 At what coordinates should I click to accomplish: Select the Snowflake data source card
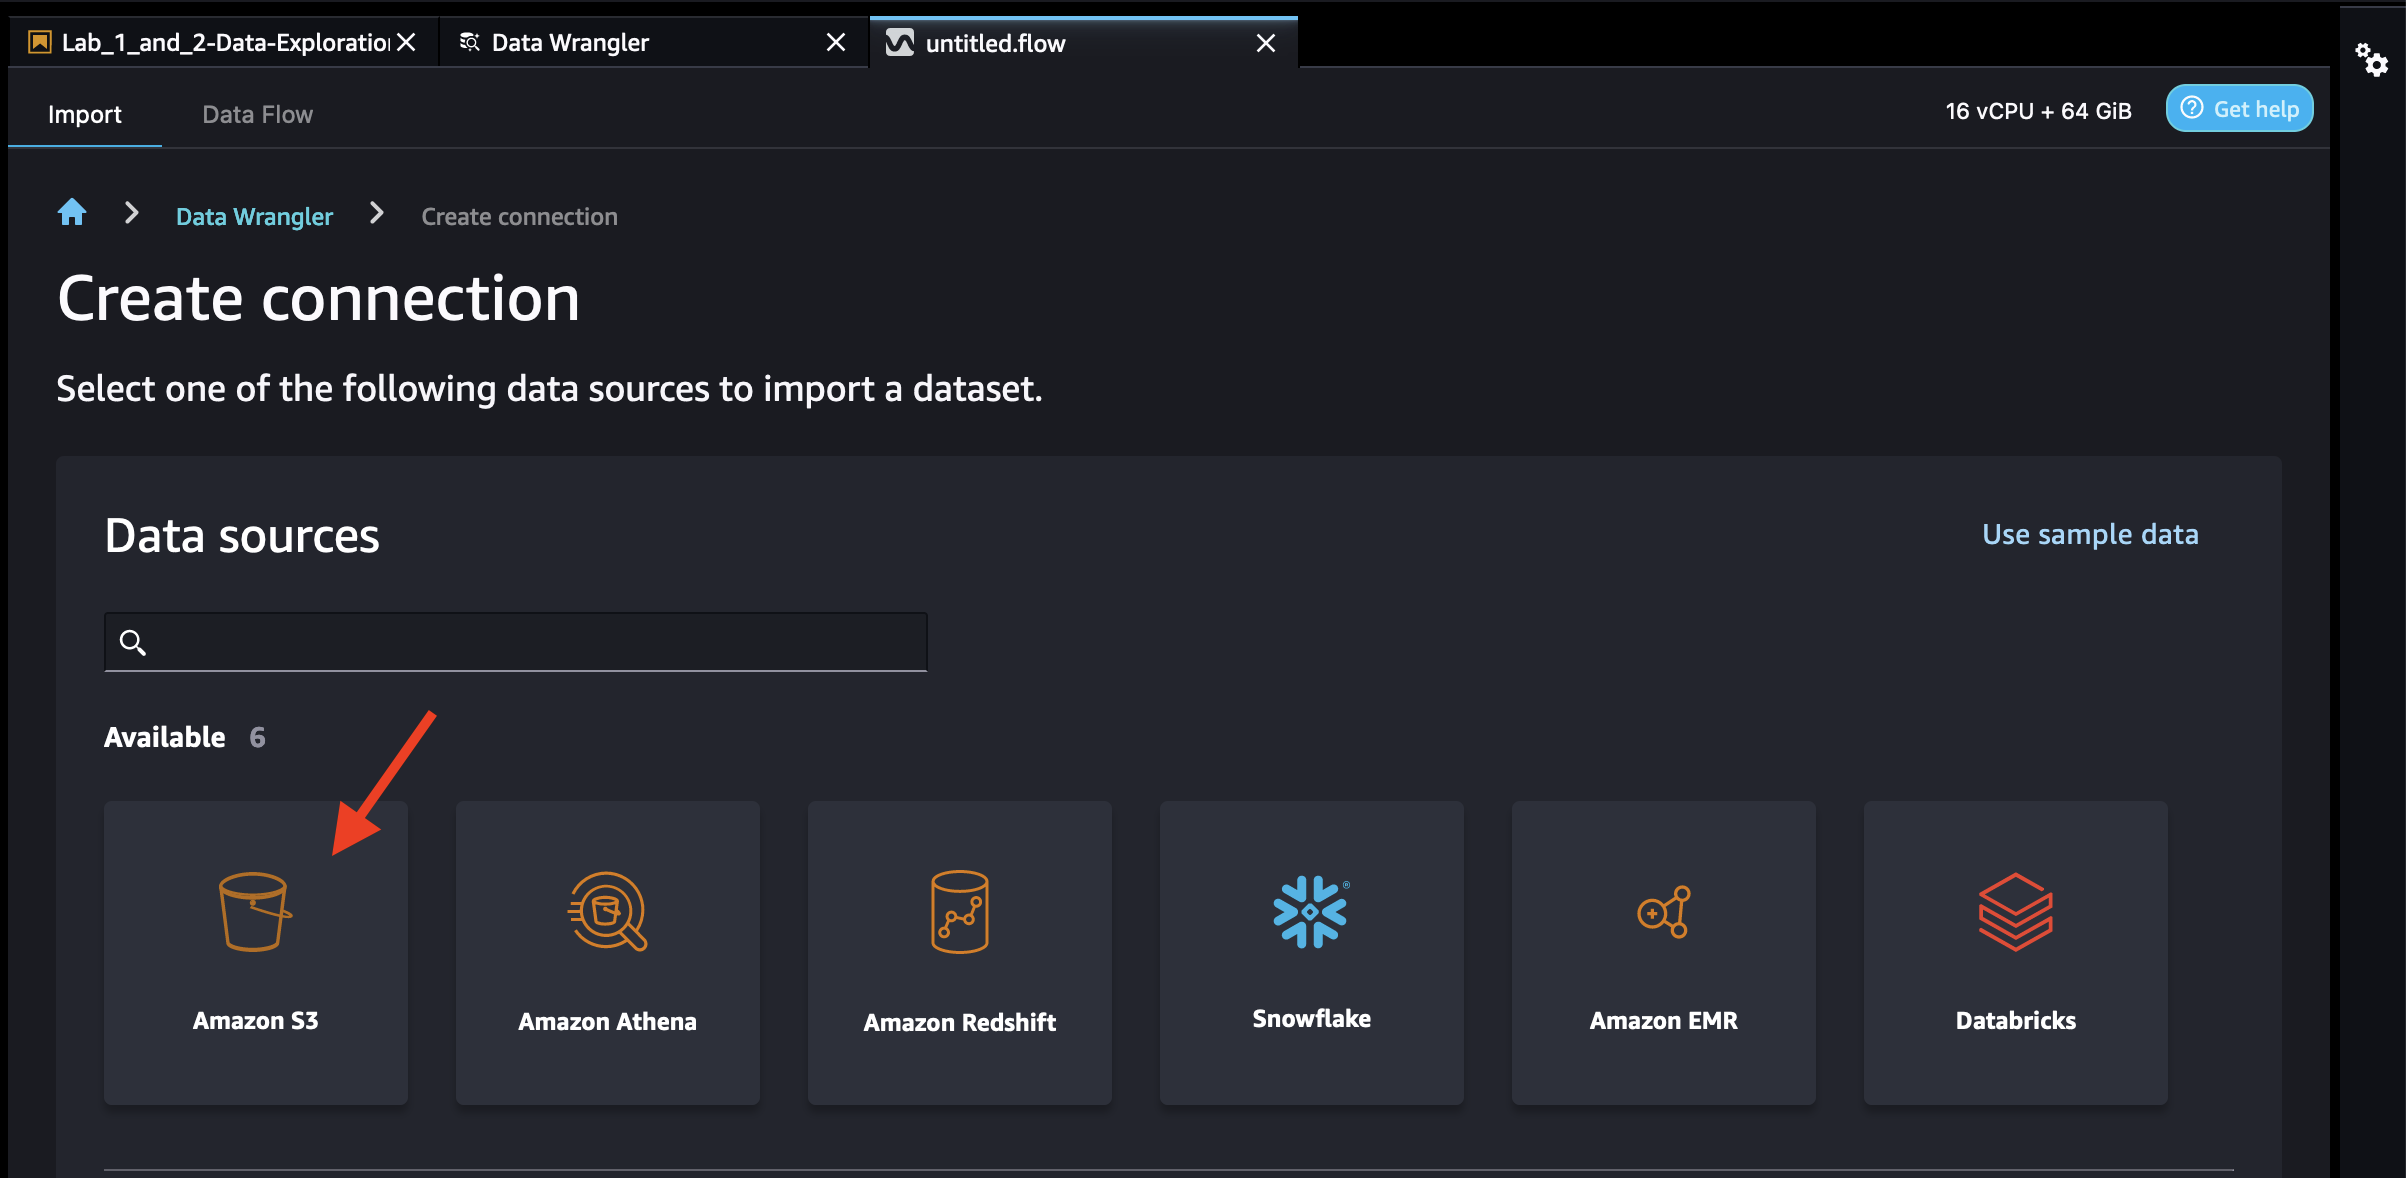coord(1312,952)
